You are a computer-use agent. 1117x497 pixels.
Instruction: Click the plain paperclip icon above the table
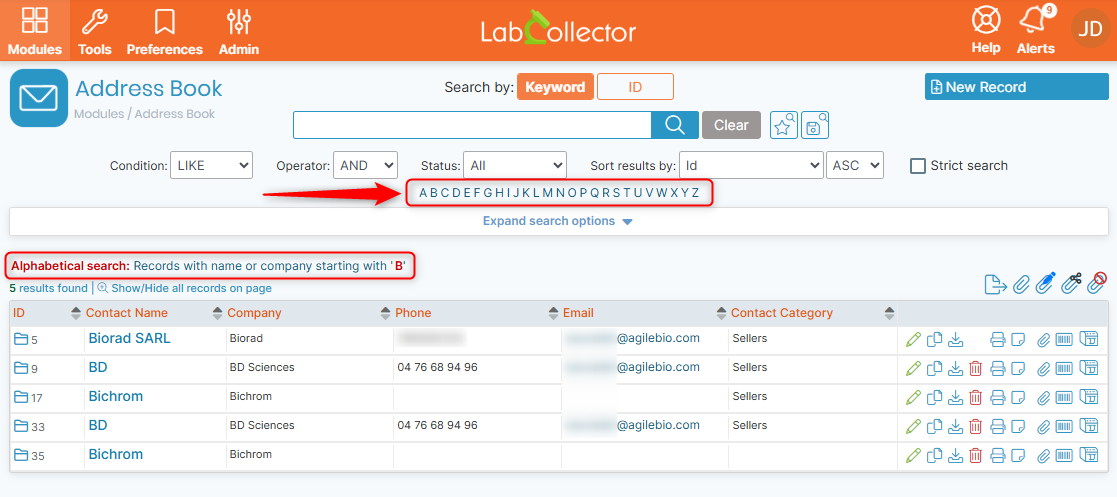click(1020, 284)
